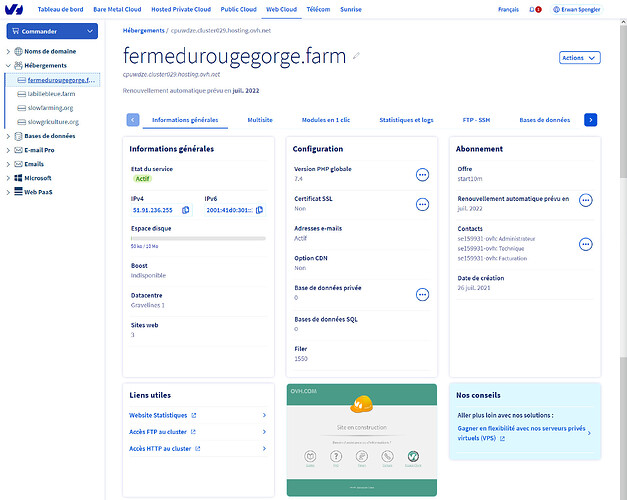The height and width of the screenshot is (500, 627).
Task: Switch to Modules en 1 clic tab
Action: [326, 120]
